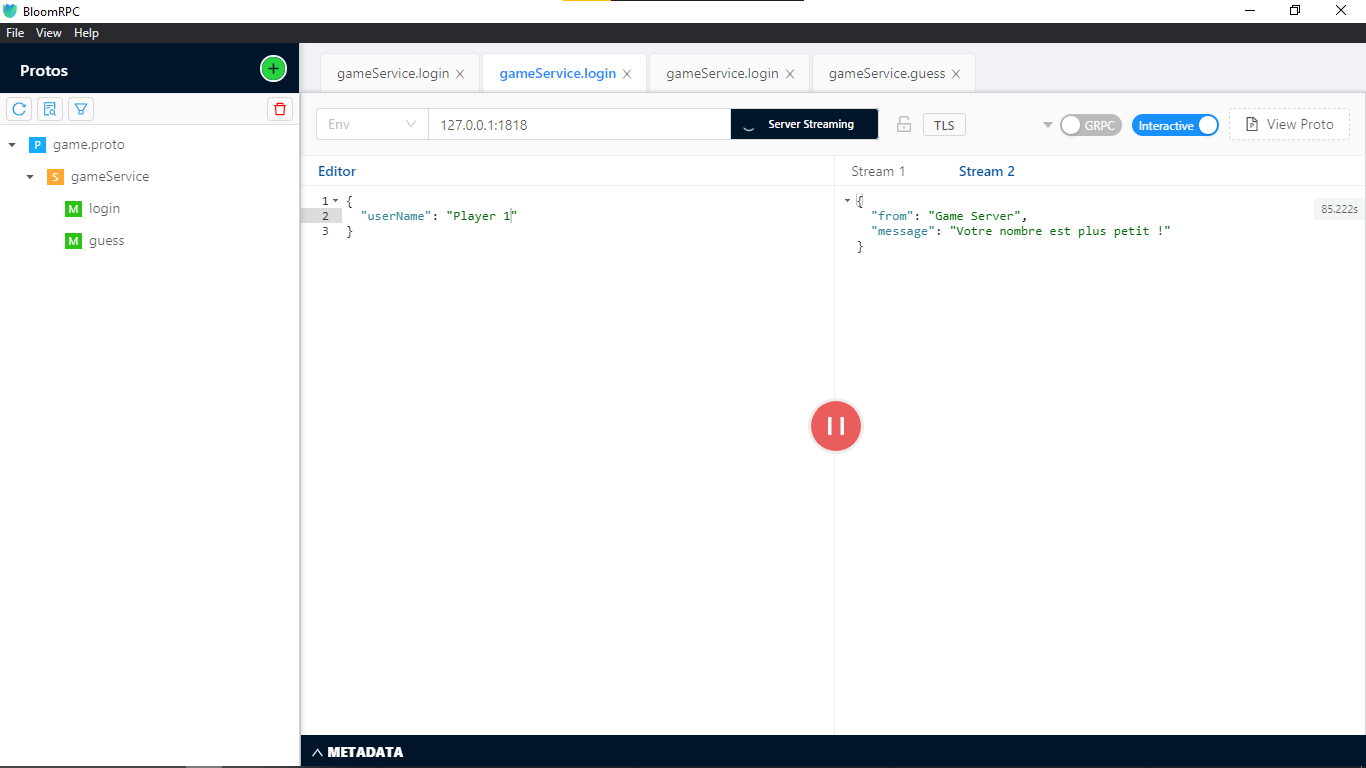The width and height of the screenshot is (1366, 768).
Task: Disable the Interactive mode toggle
Action: (x=1175, y=124)
